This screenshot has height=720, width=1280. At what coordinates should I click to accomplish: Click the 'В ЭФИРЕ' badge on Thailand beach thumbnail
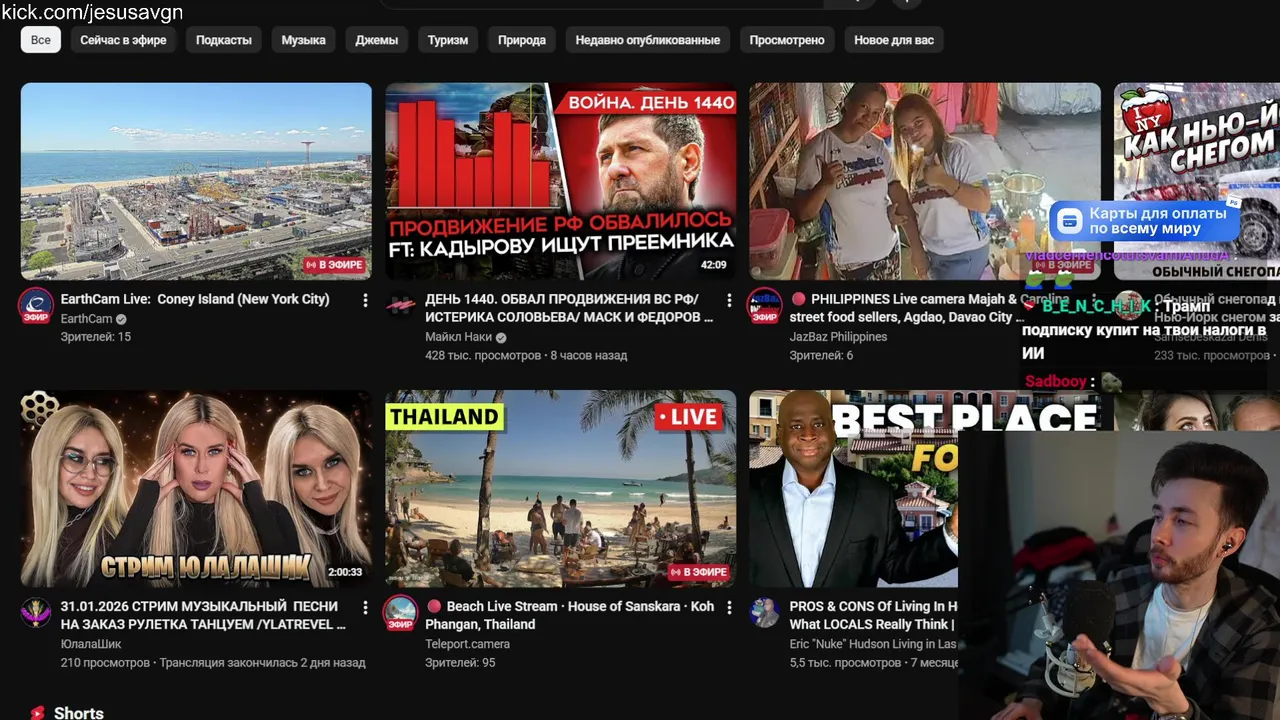(699, 572)
